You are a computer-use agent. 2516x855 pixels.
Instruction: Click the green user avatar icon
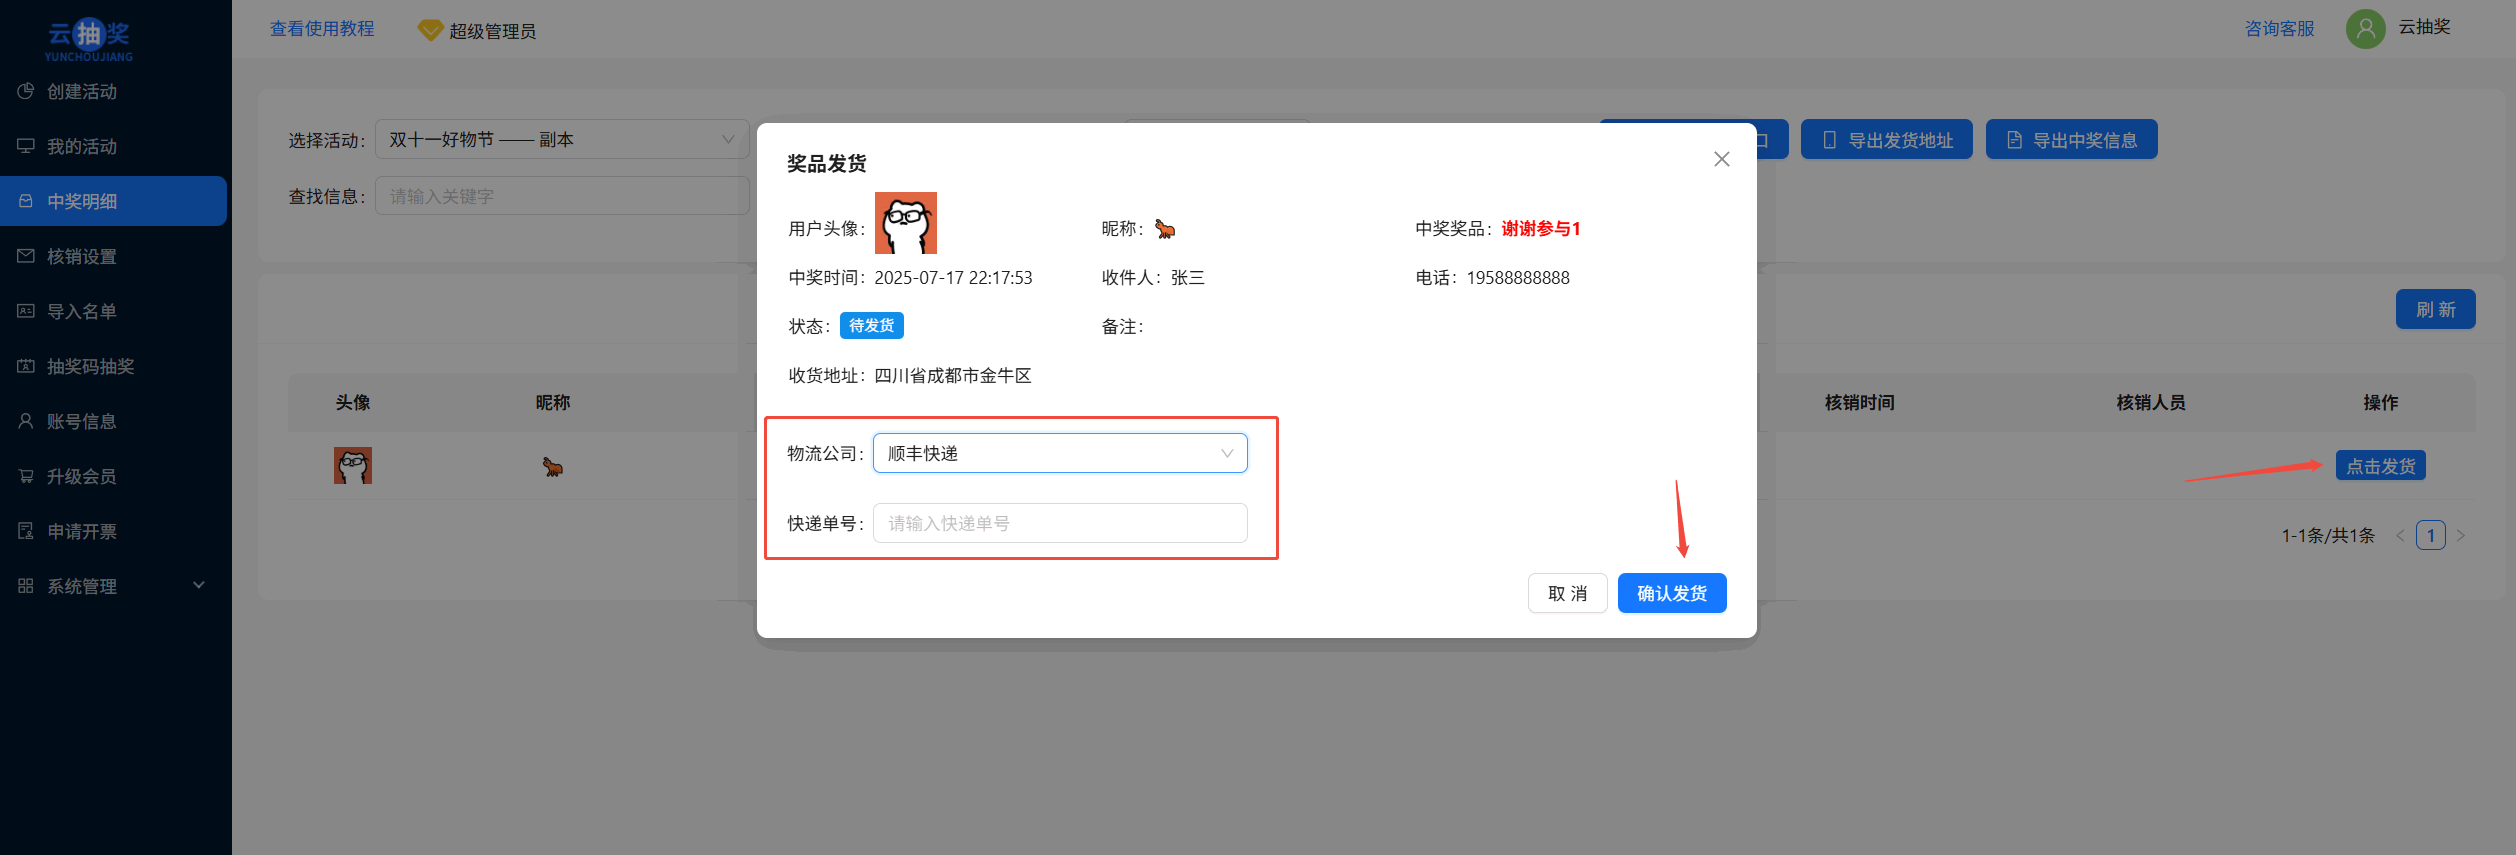[2365, 28]
